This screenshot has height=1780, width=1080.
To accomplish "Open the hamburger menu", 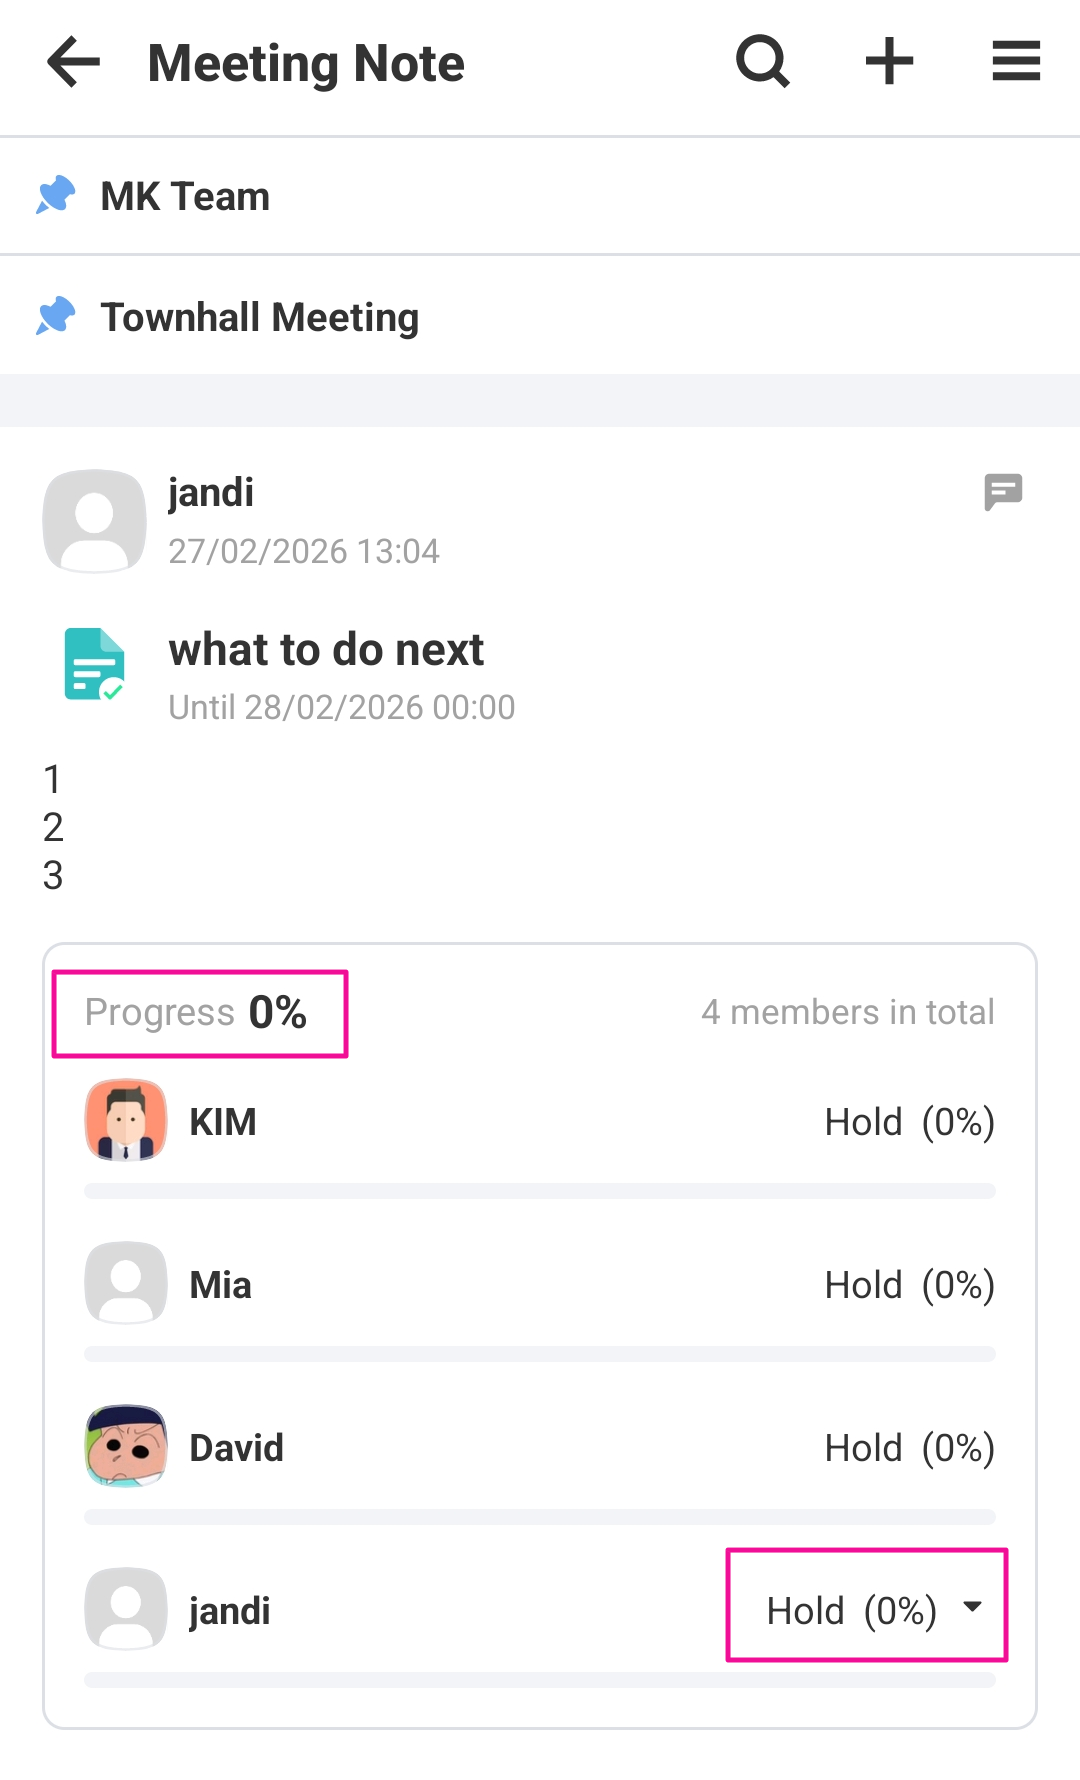I will coord(1016,62).
